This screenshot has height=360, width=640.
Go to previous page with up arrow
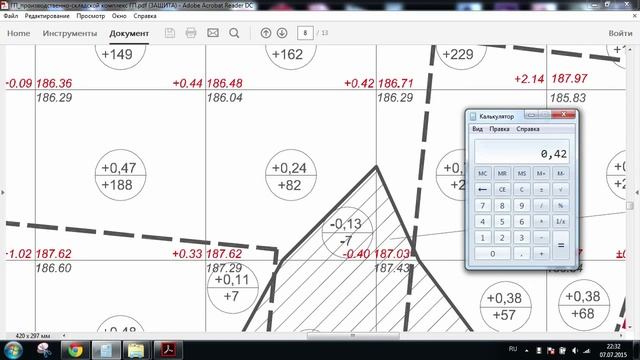coord(266,33)
